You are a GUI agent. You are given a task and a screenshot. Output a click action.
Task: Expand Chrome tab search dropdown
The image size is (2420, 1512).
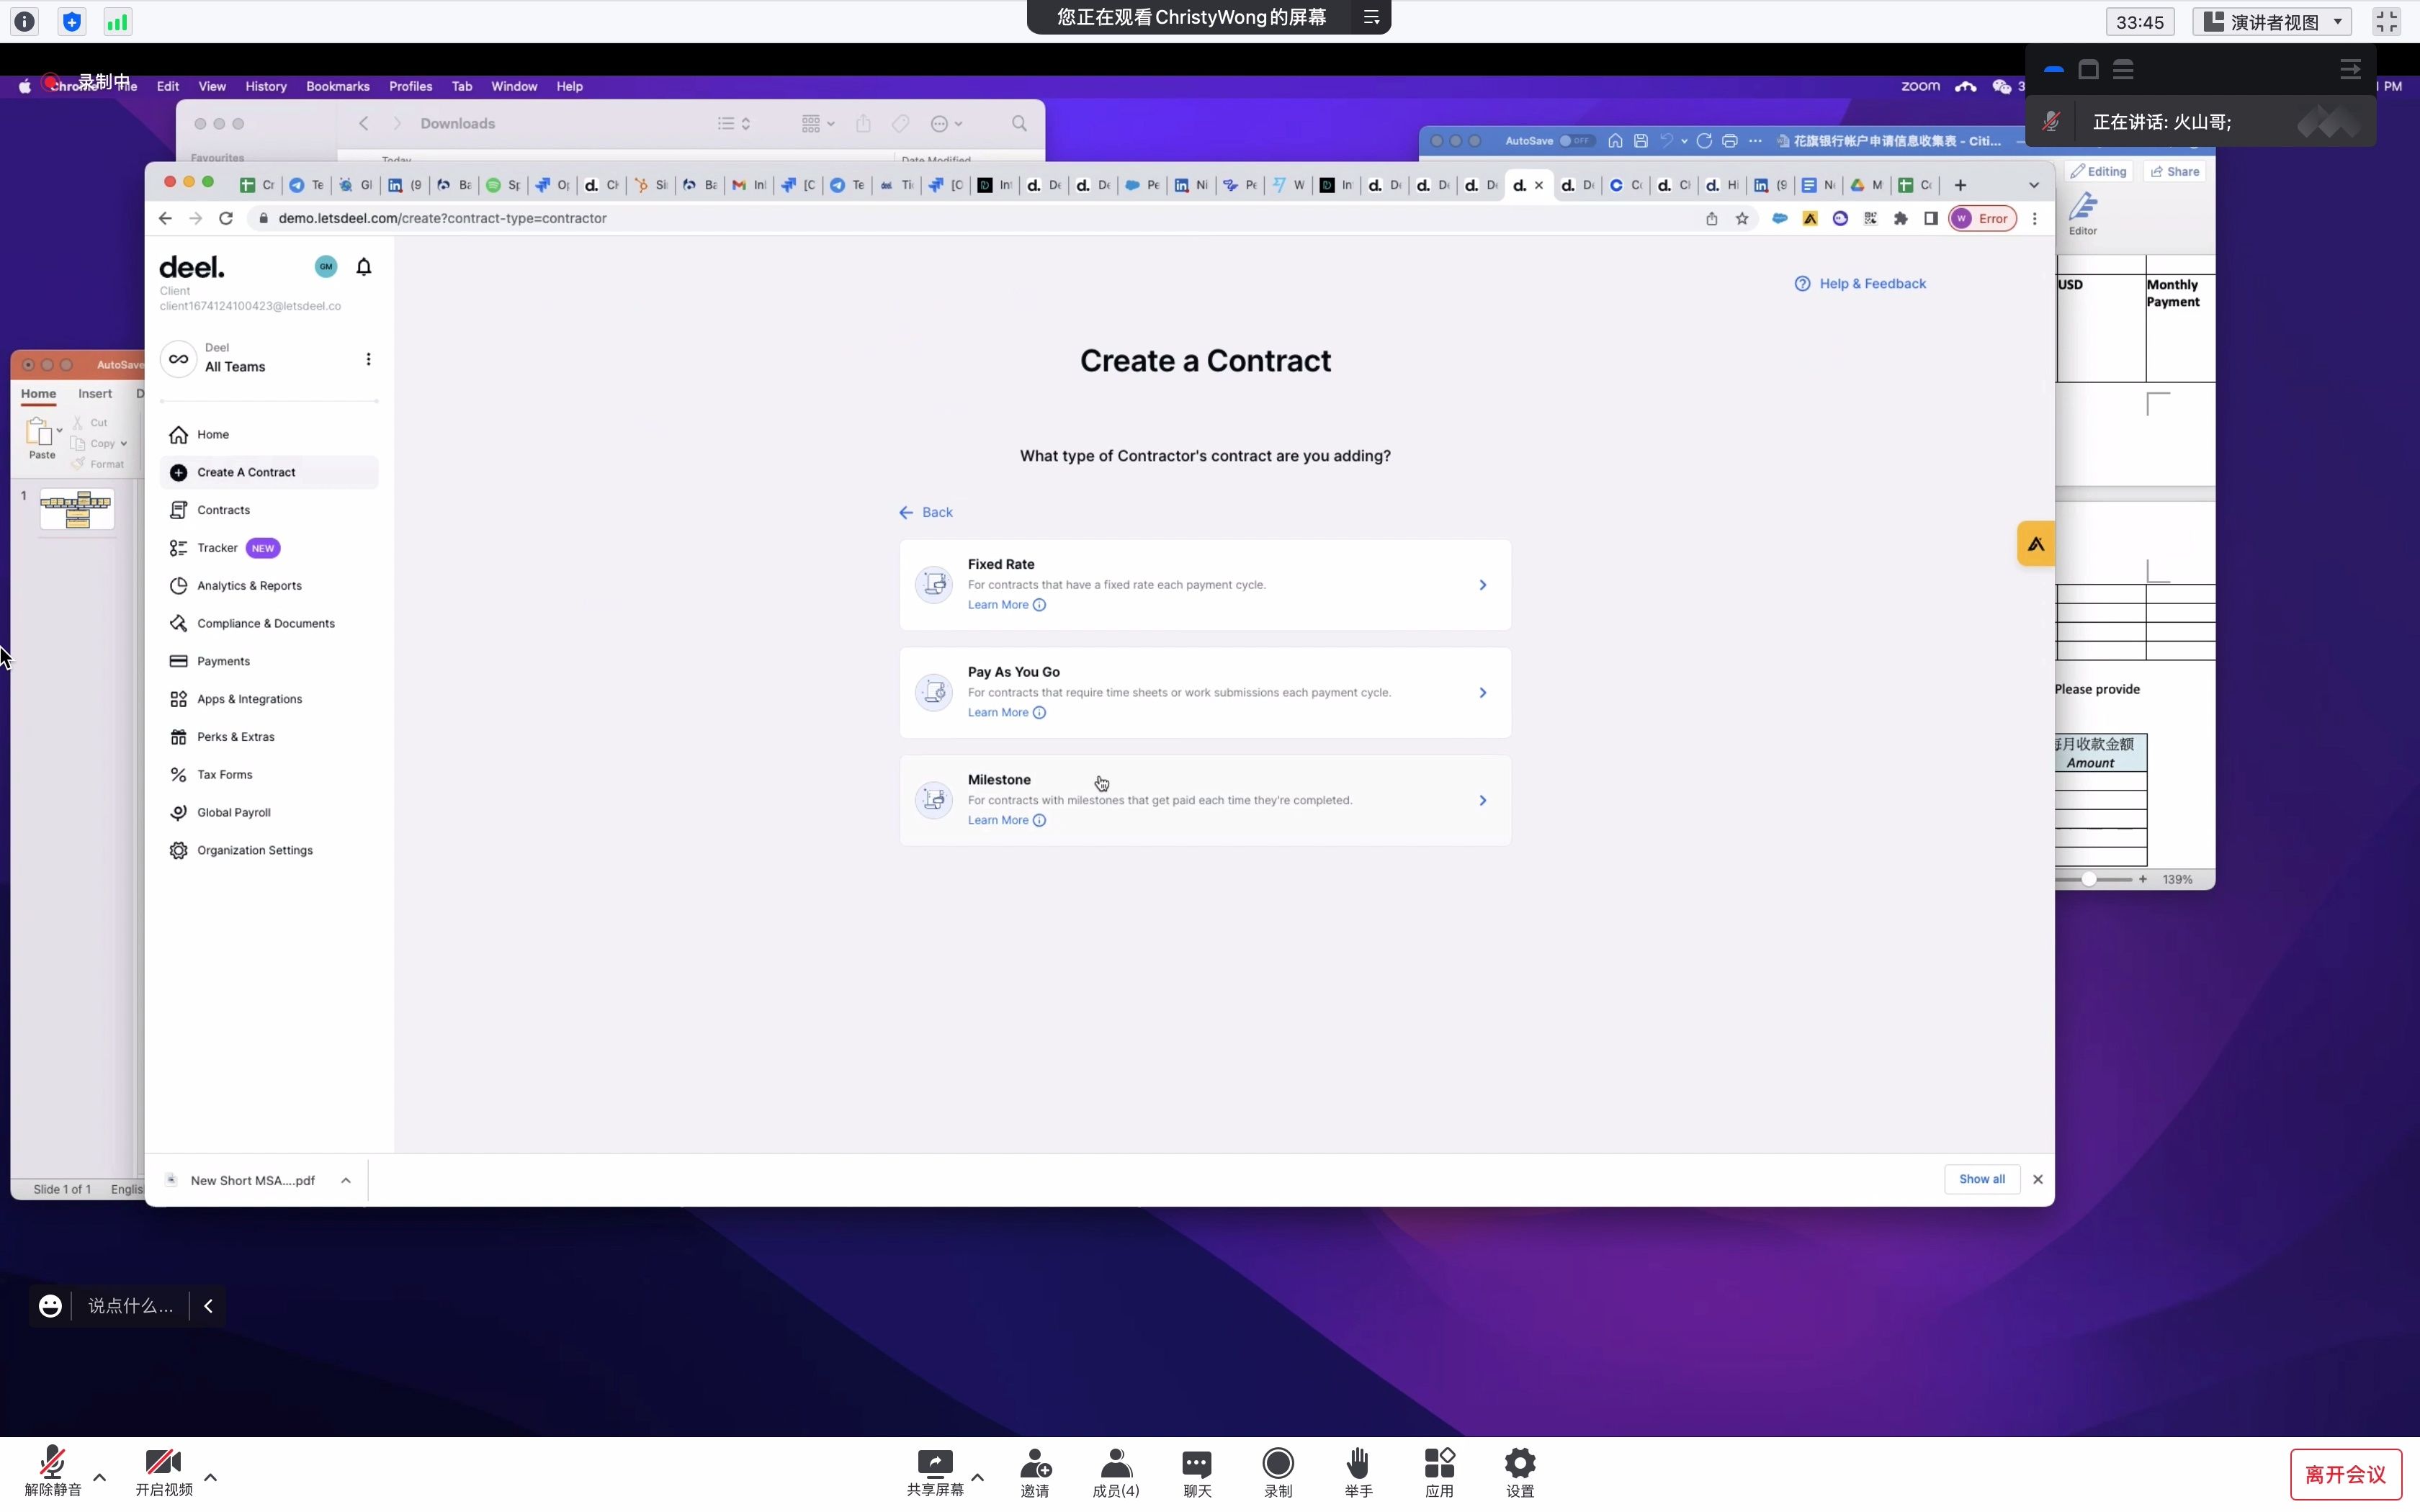(x=2033, y=185)
